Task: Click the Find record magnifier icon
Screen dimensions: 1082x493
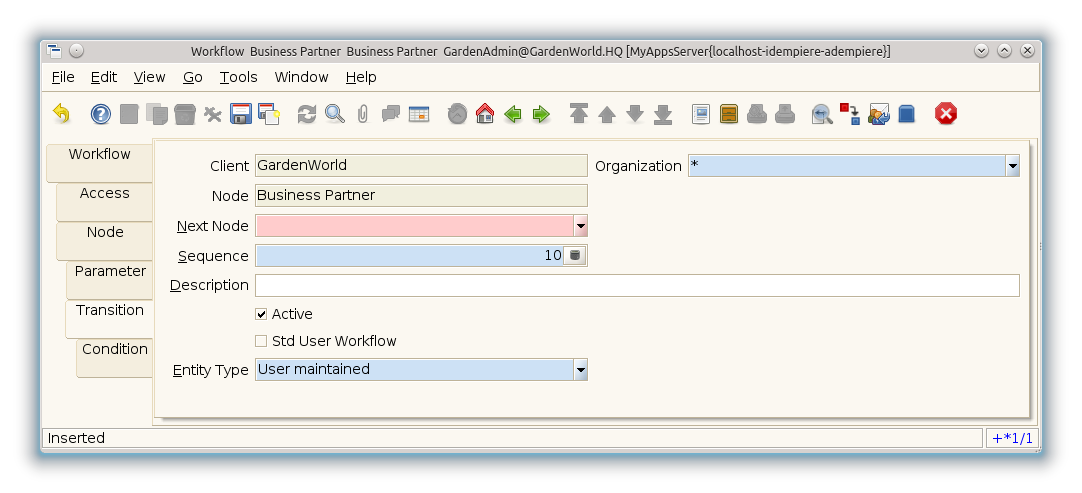Action: tap(335, 114)
